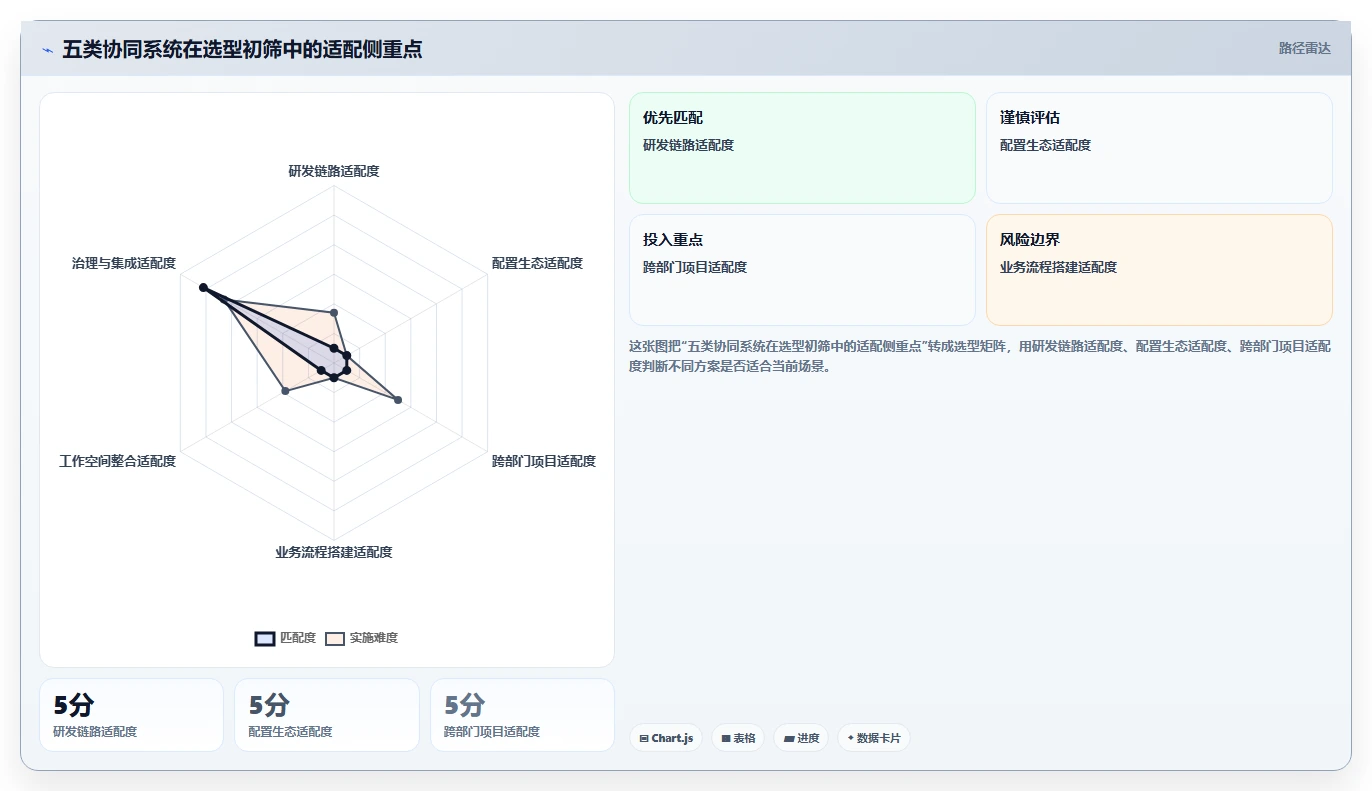Toggle the 匹配度 legend swatch
The height and width of the screenshot is (791, 1372).
pyautogui.click(x=265, y=639)
